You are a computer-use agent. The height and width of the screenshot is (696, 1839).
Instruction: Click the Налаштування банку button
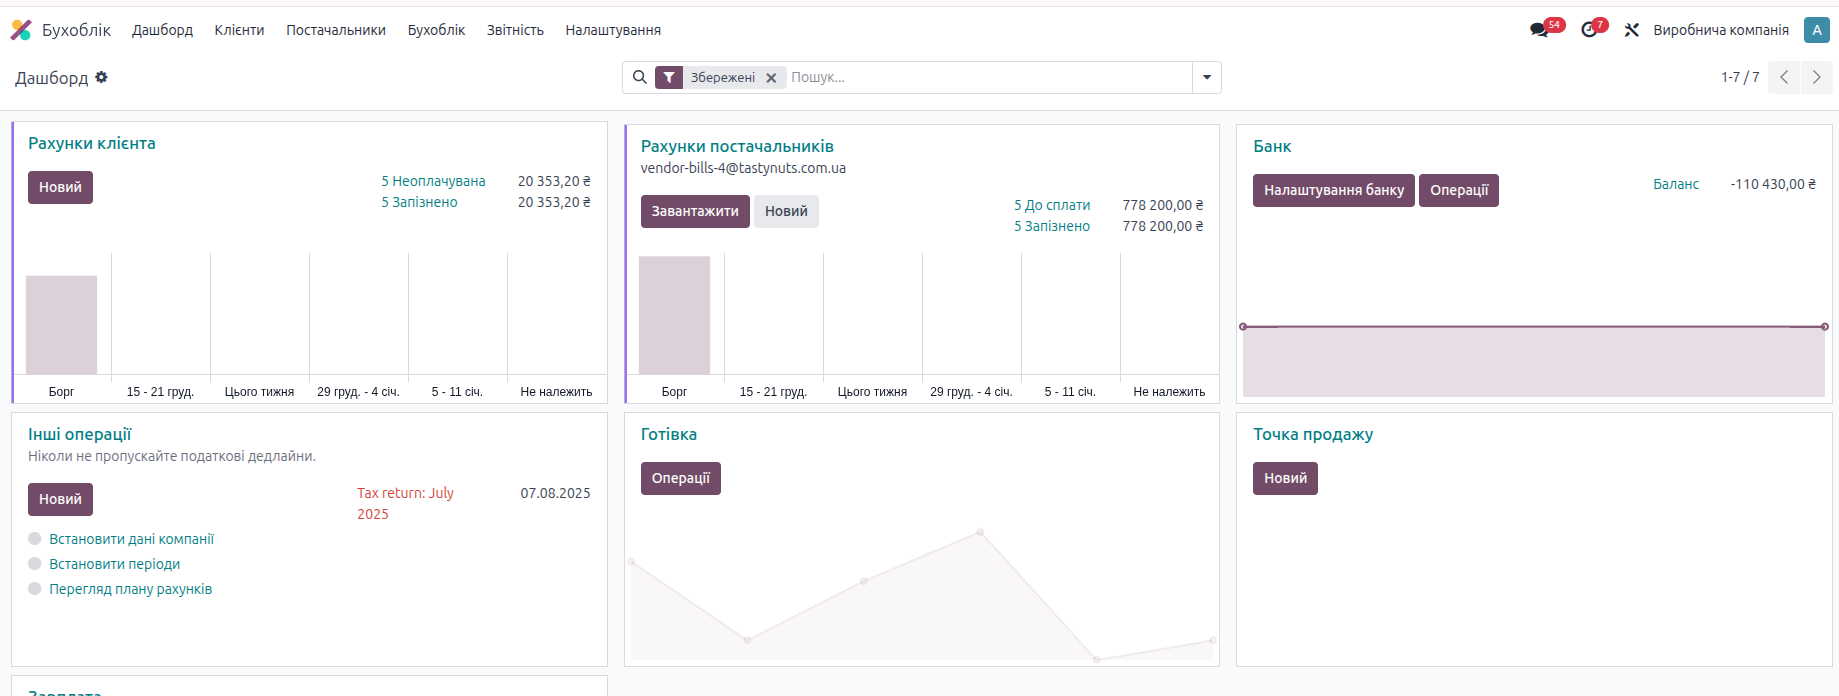(1333, 190)
